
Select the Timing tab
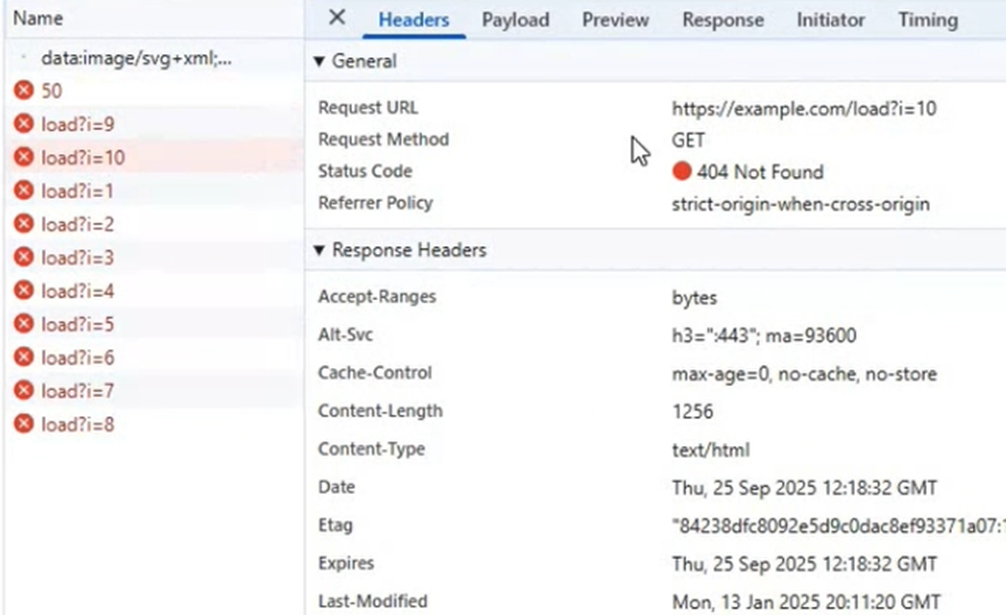pos(927,20)
